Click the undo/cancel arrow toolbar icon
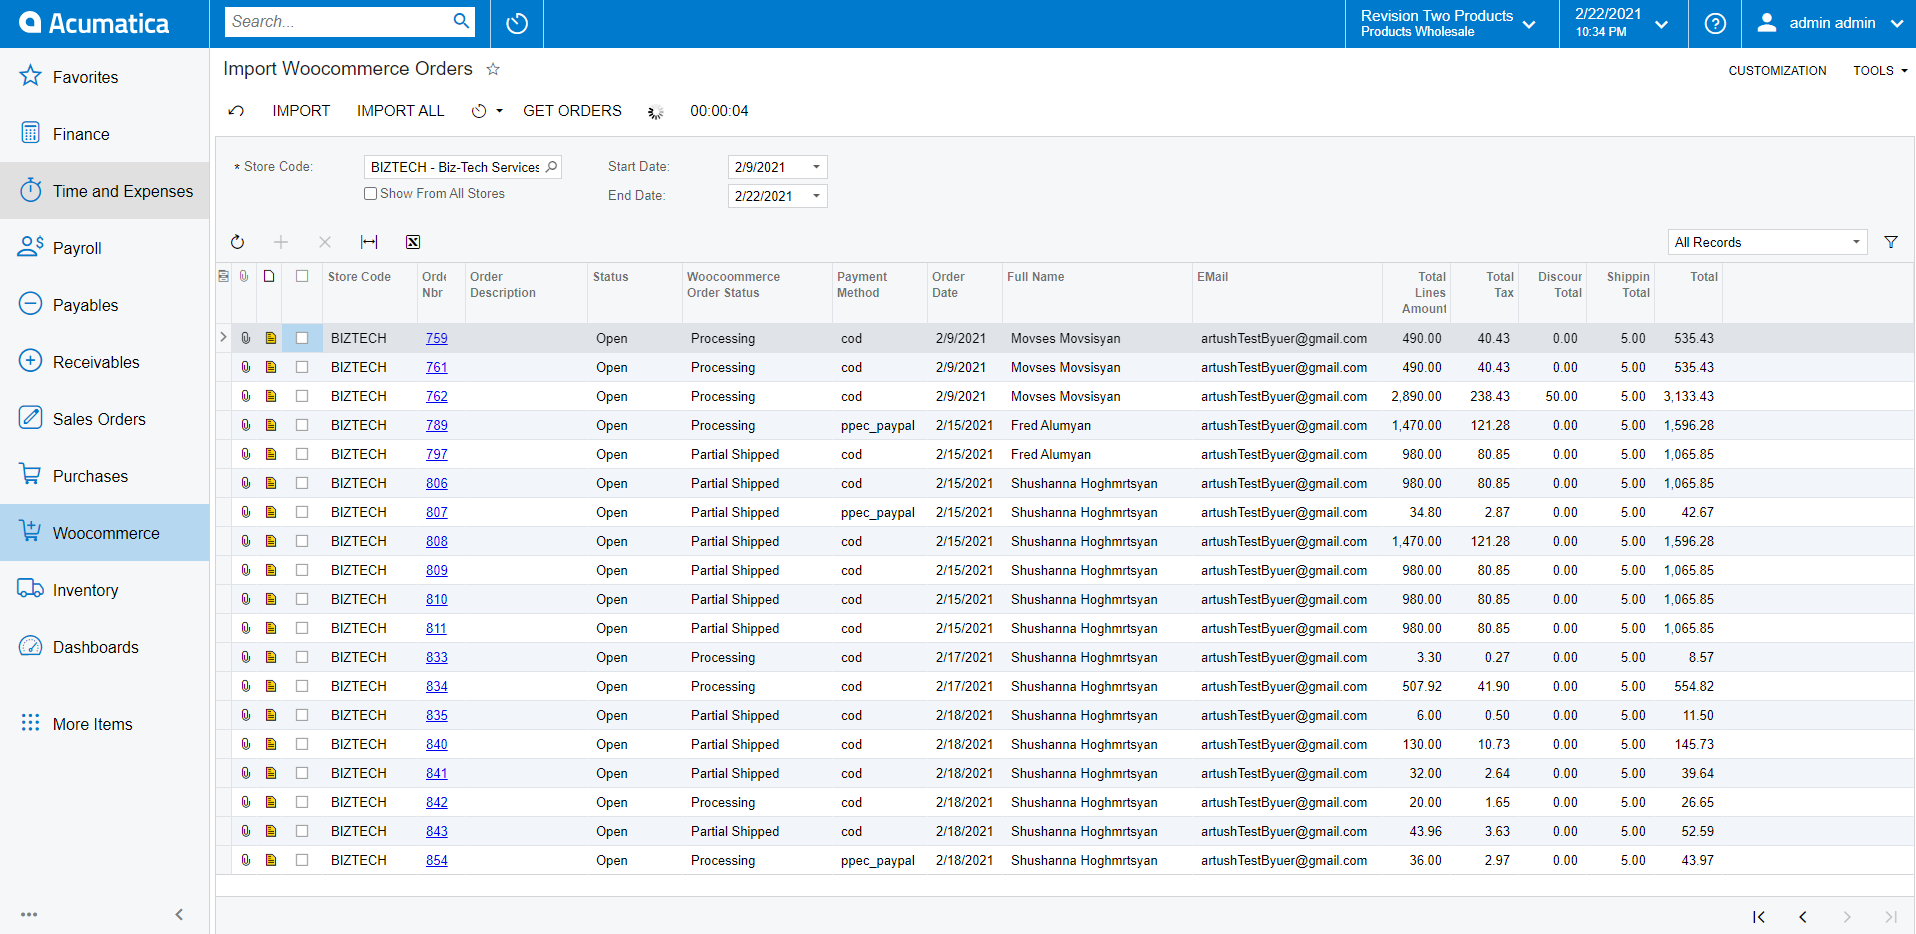Viewport: 1916px width, 934px height. pyautogui.click(x=236, y=111)
